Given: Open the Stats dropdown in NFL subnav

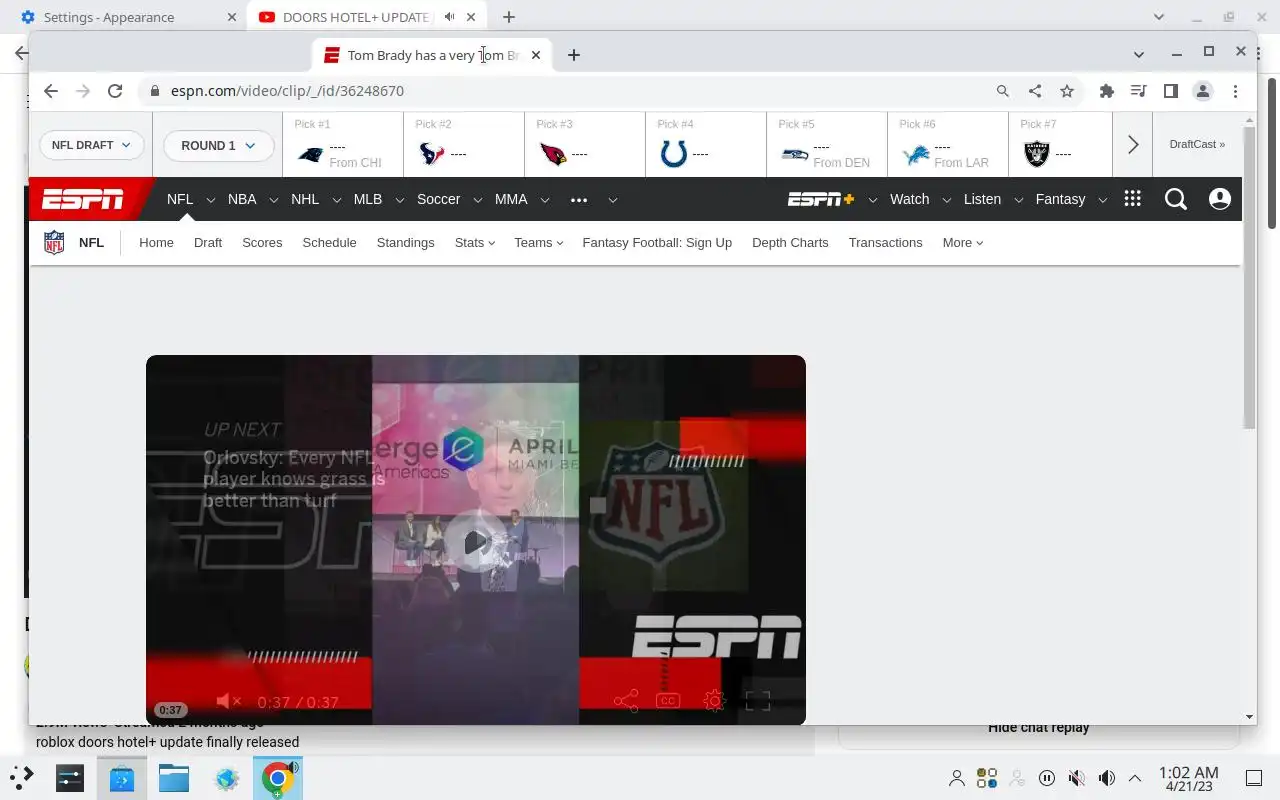Looking at the screenshot, I should pos(475,242).
